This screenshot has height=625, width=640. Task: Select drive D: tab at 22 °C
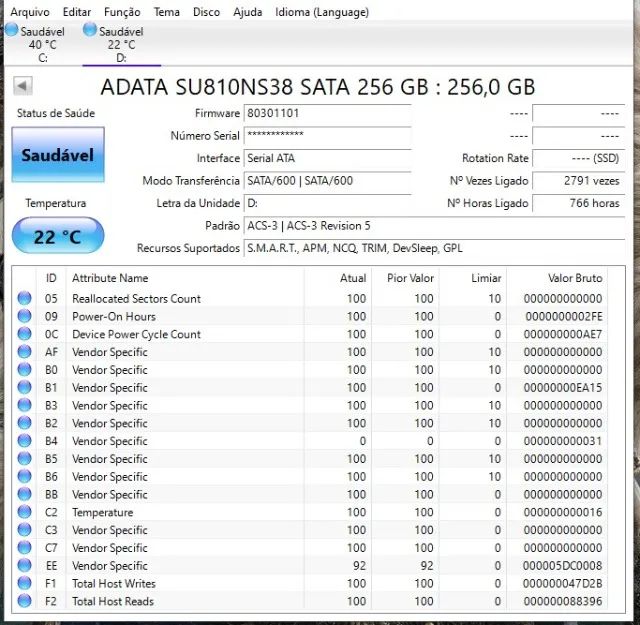[x=122, y=44]
